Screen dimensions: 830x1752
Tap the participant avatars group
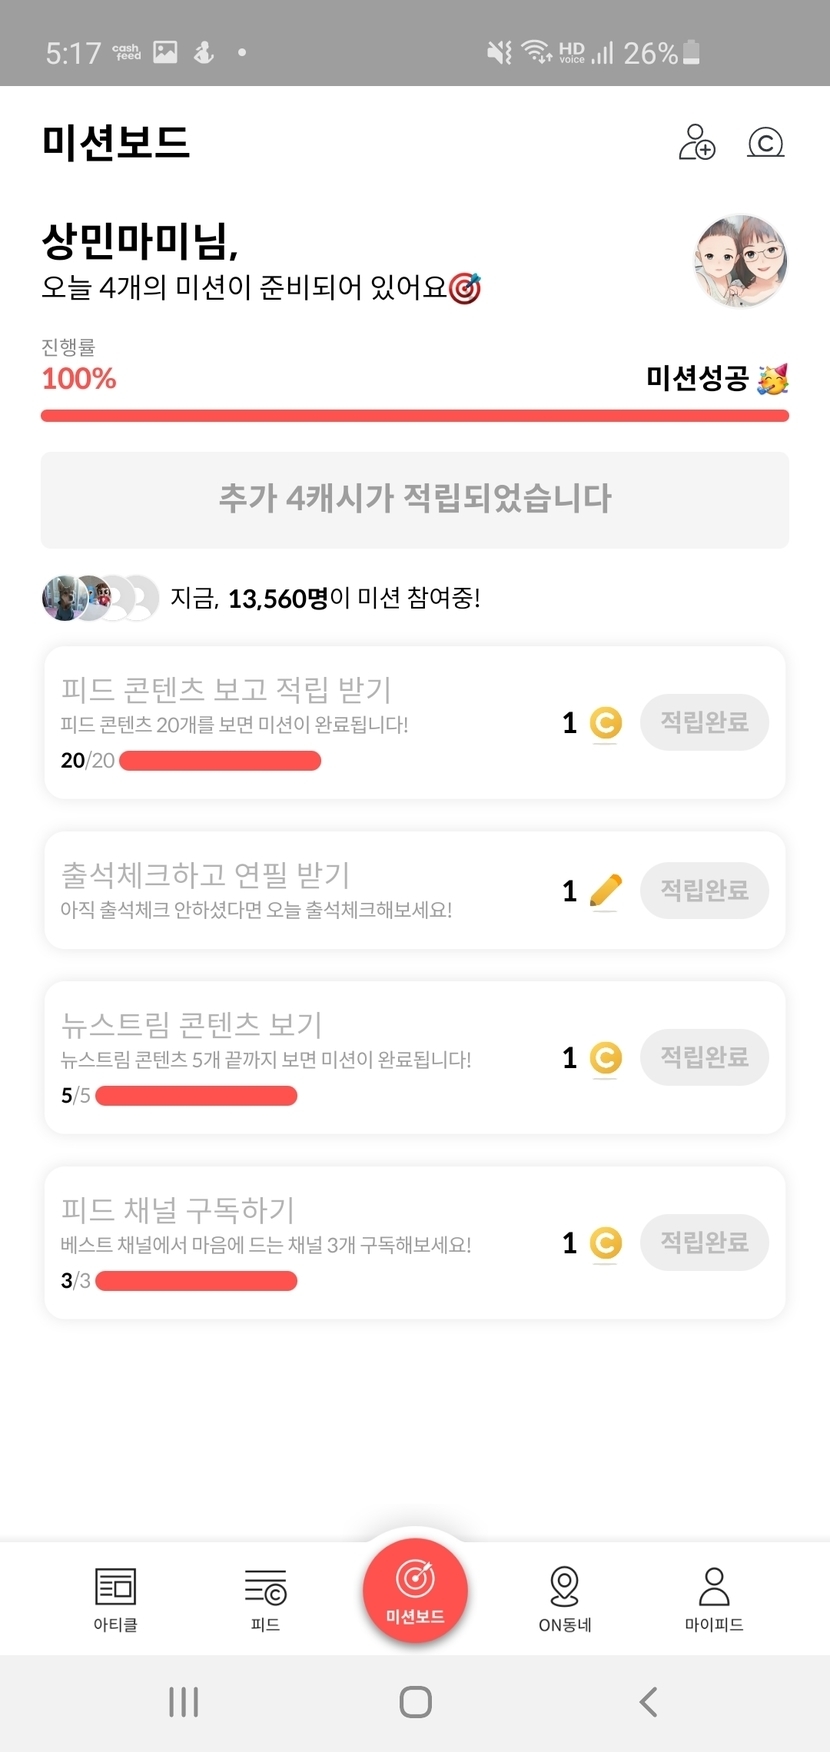[x=100, y=598]
